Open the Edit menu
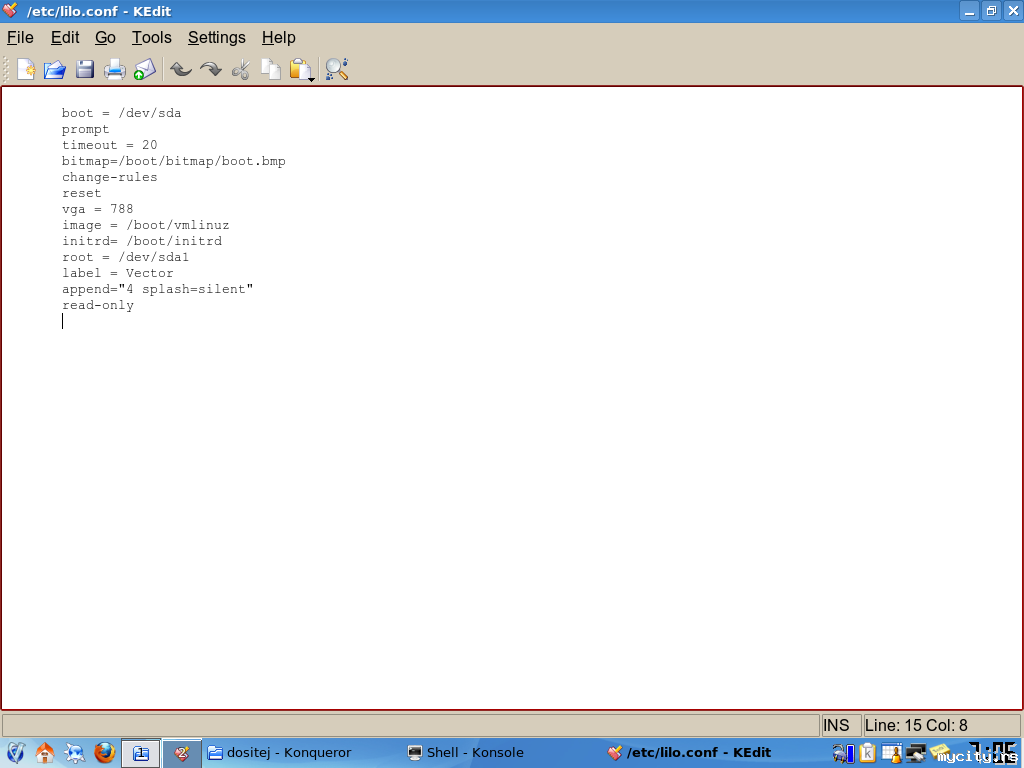Image resolution: width=1024 pixels, height=768 pixels. (x=65, y=38)
